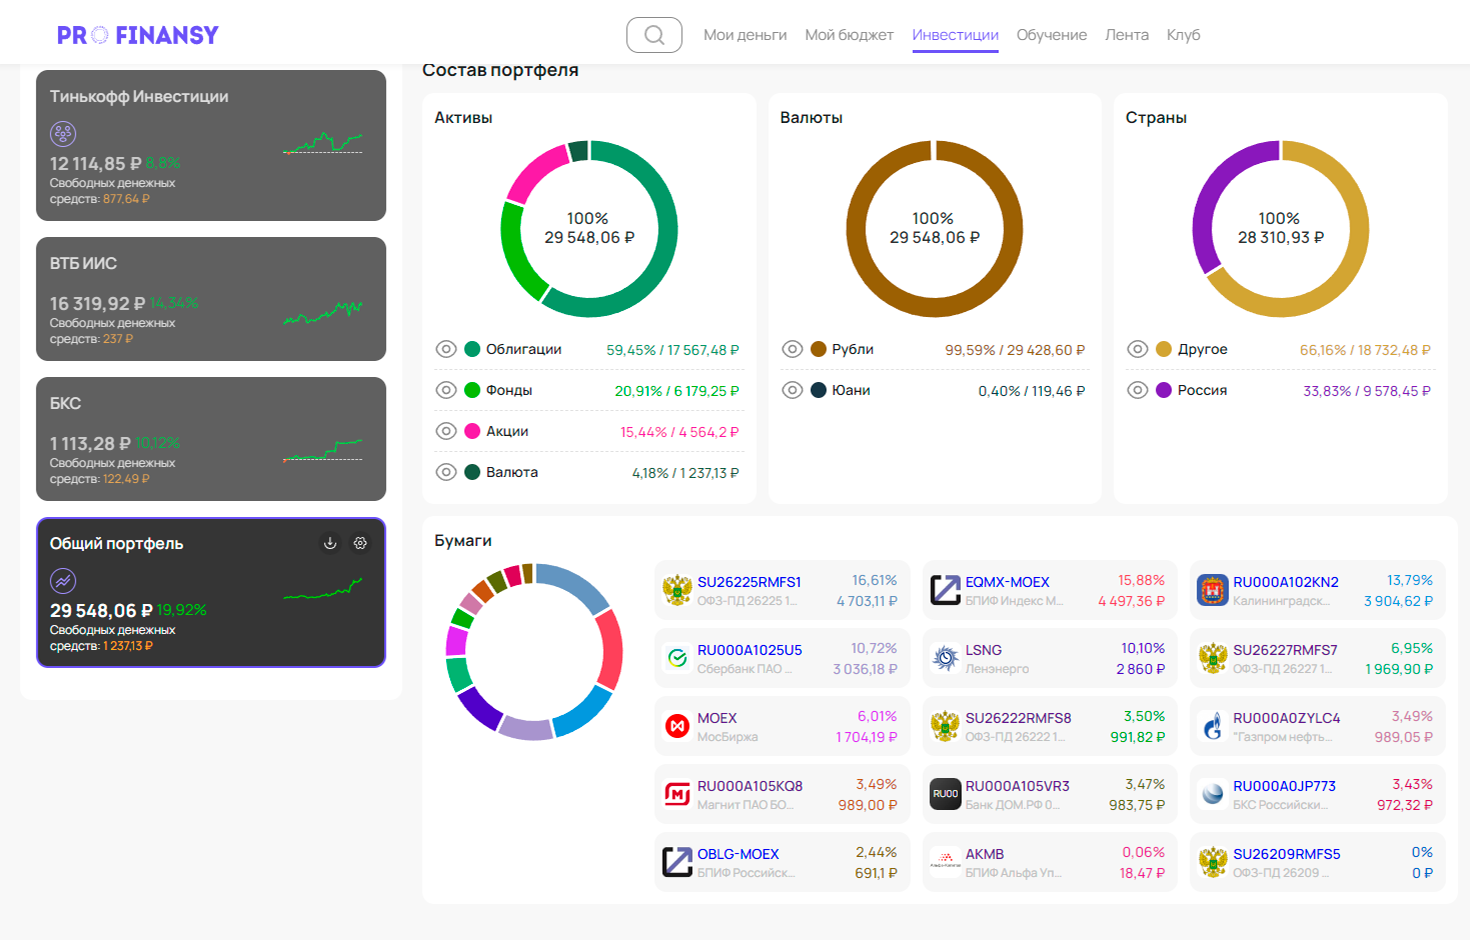Click the Магнит red logo icon
Viewport: 1470px width, 940px height.
[677, 794]
